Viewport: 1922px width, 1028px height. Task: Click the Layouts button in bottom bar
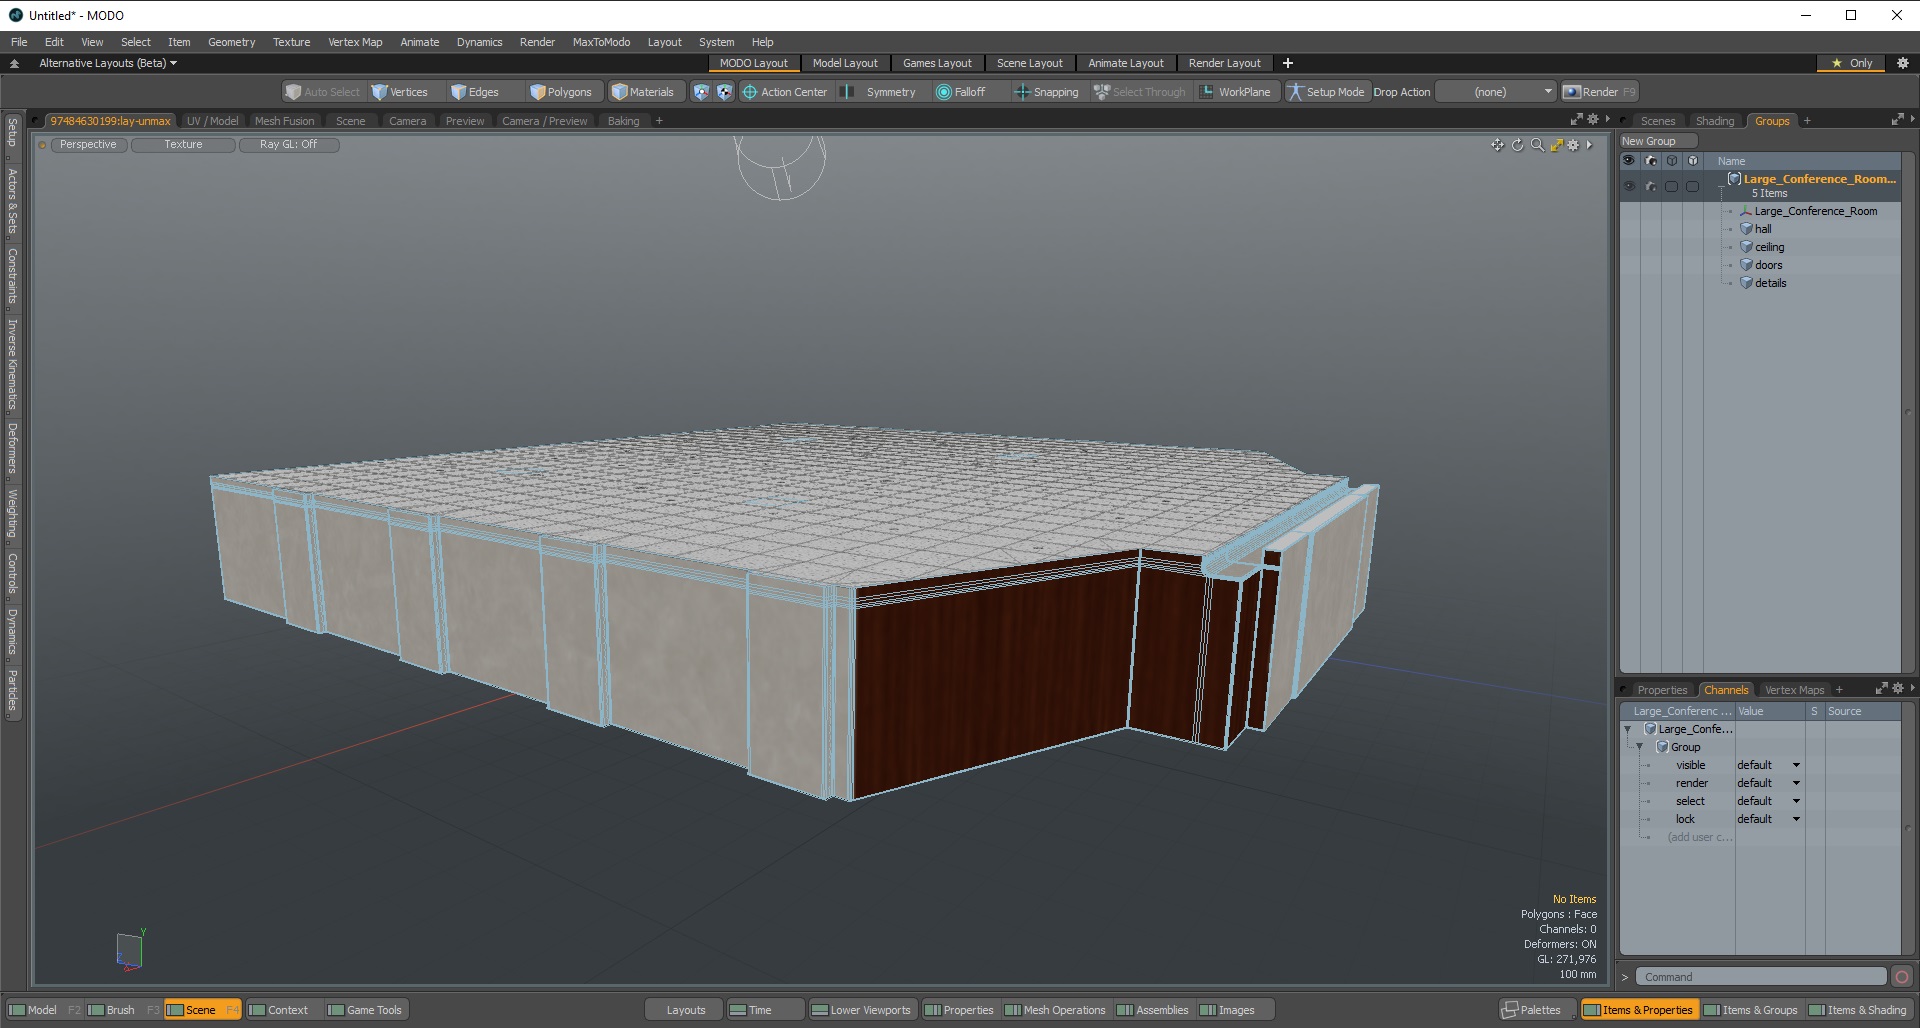(685, 1010)
